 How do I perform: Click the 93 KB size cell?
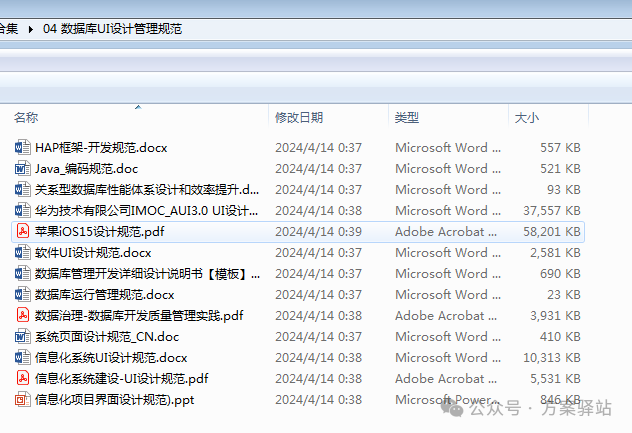point(564,189)
